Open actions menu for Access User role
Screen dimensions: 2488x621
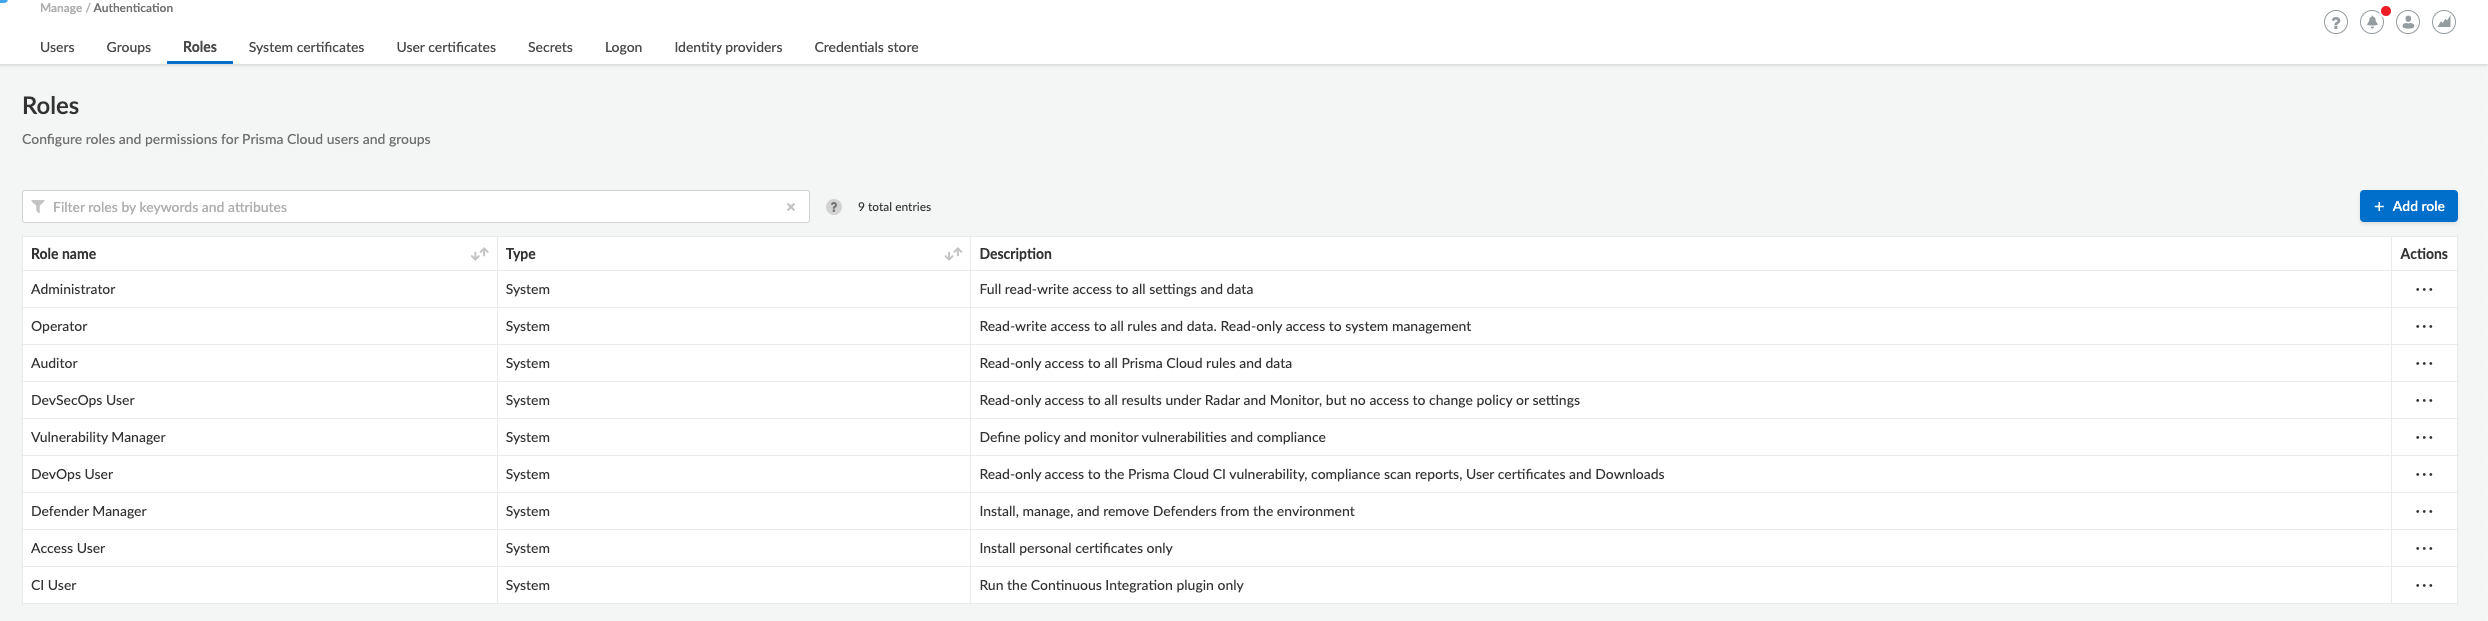2424,549
